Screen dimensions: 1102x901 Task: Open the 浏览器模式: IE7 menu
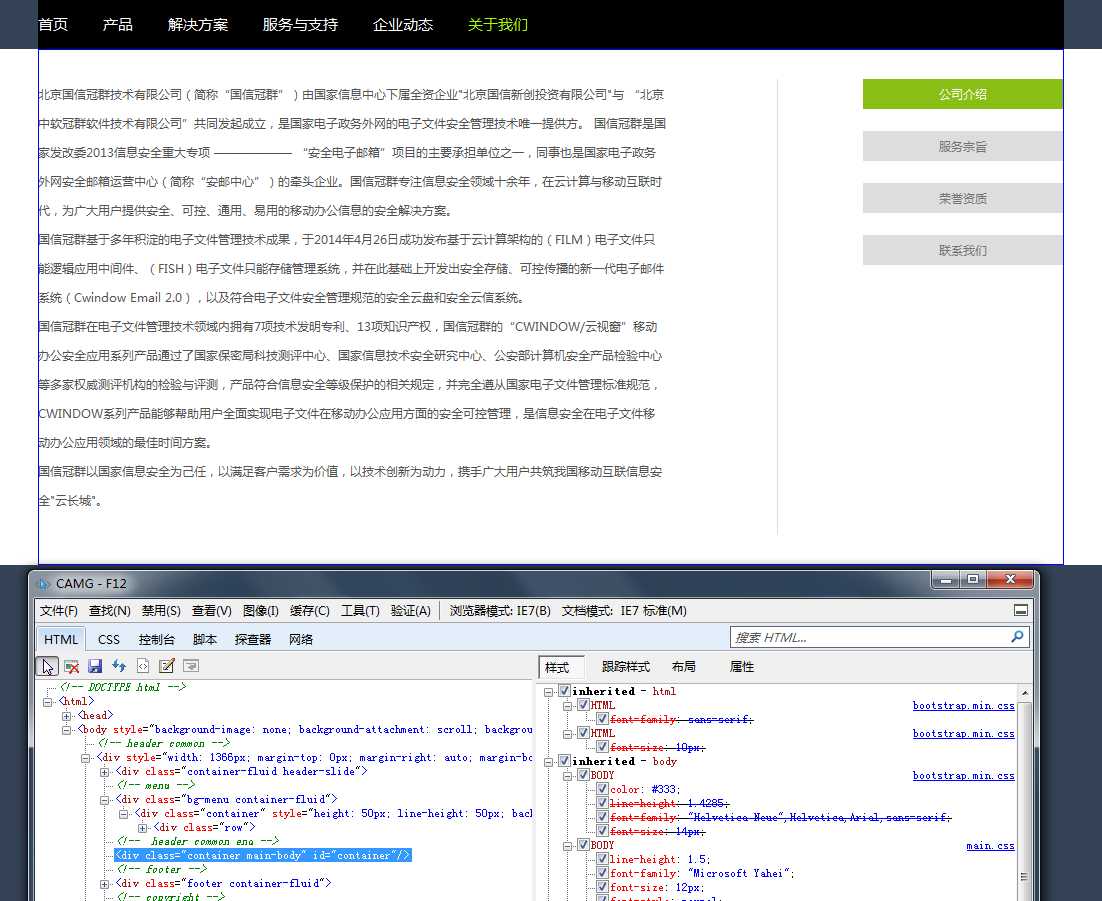tap(500, 611)
